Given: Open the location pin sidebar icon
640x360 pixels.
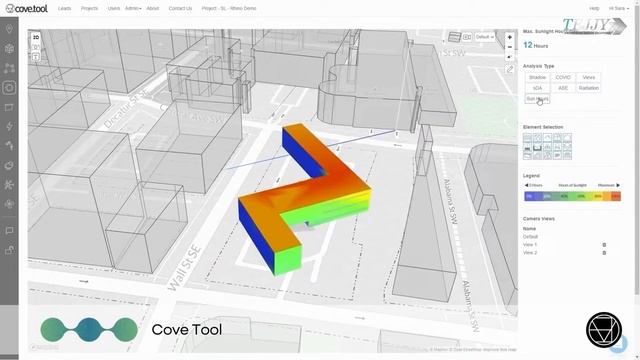Looking at the screenshot, I should pos(9,29).
